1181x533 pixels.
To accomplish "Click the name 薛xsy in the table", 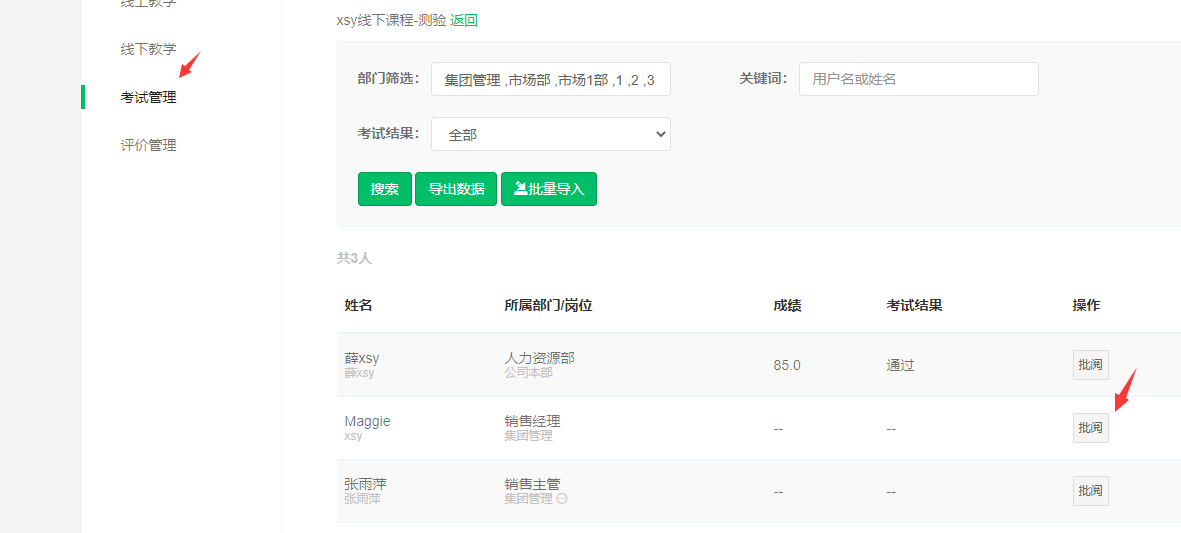I will click(x=362, y=358).
